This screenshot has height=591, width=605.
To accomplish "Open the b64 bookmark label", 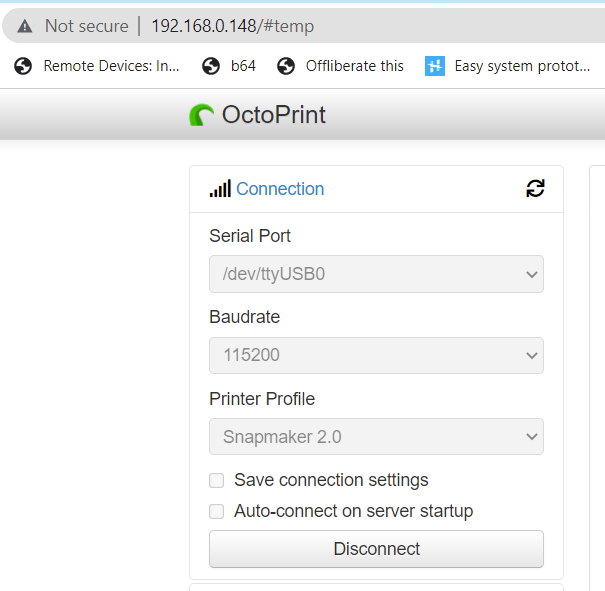I will point(243,66).
